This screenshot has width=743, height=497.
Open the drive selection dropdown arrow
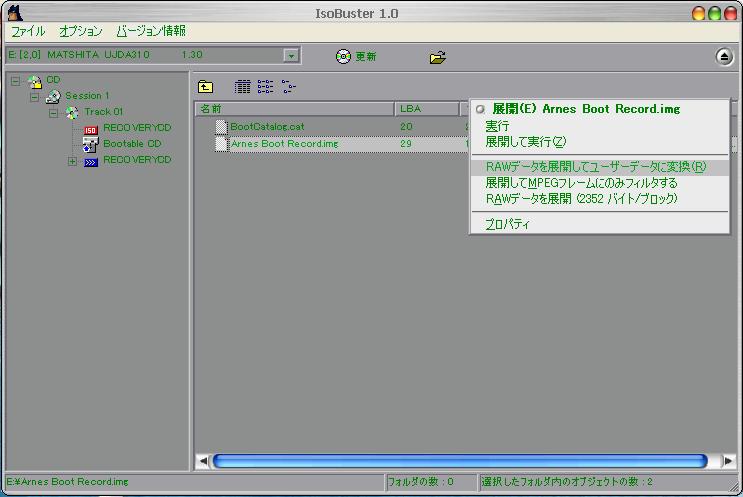[291, 56]
